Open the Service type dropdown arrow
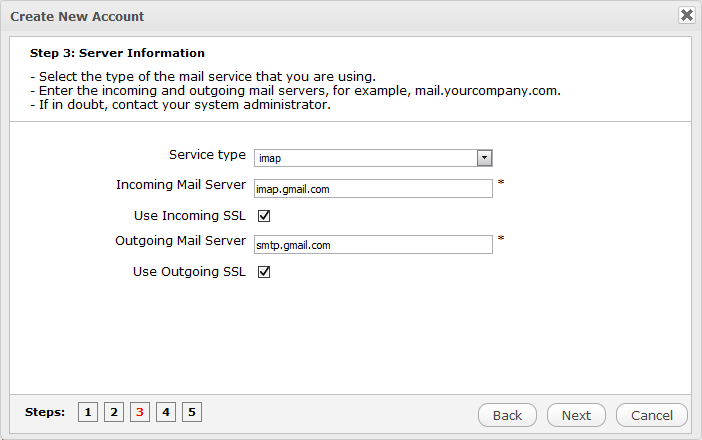702x440 pixels. tap(484, 158)
